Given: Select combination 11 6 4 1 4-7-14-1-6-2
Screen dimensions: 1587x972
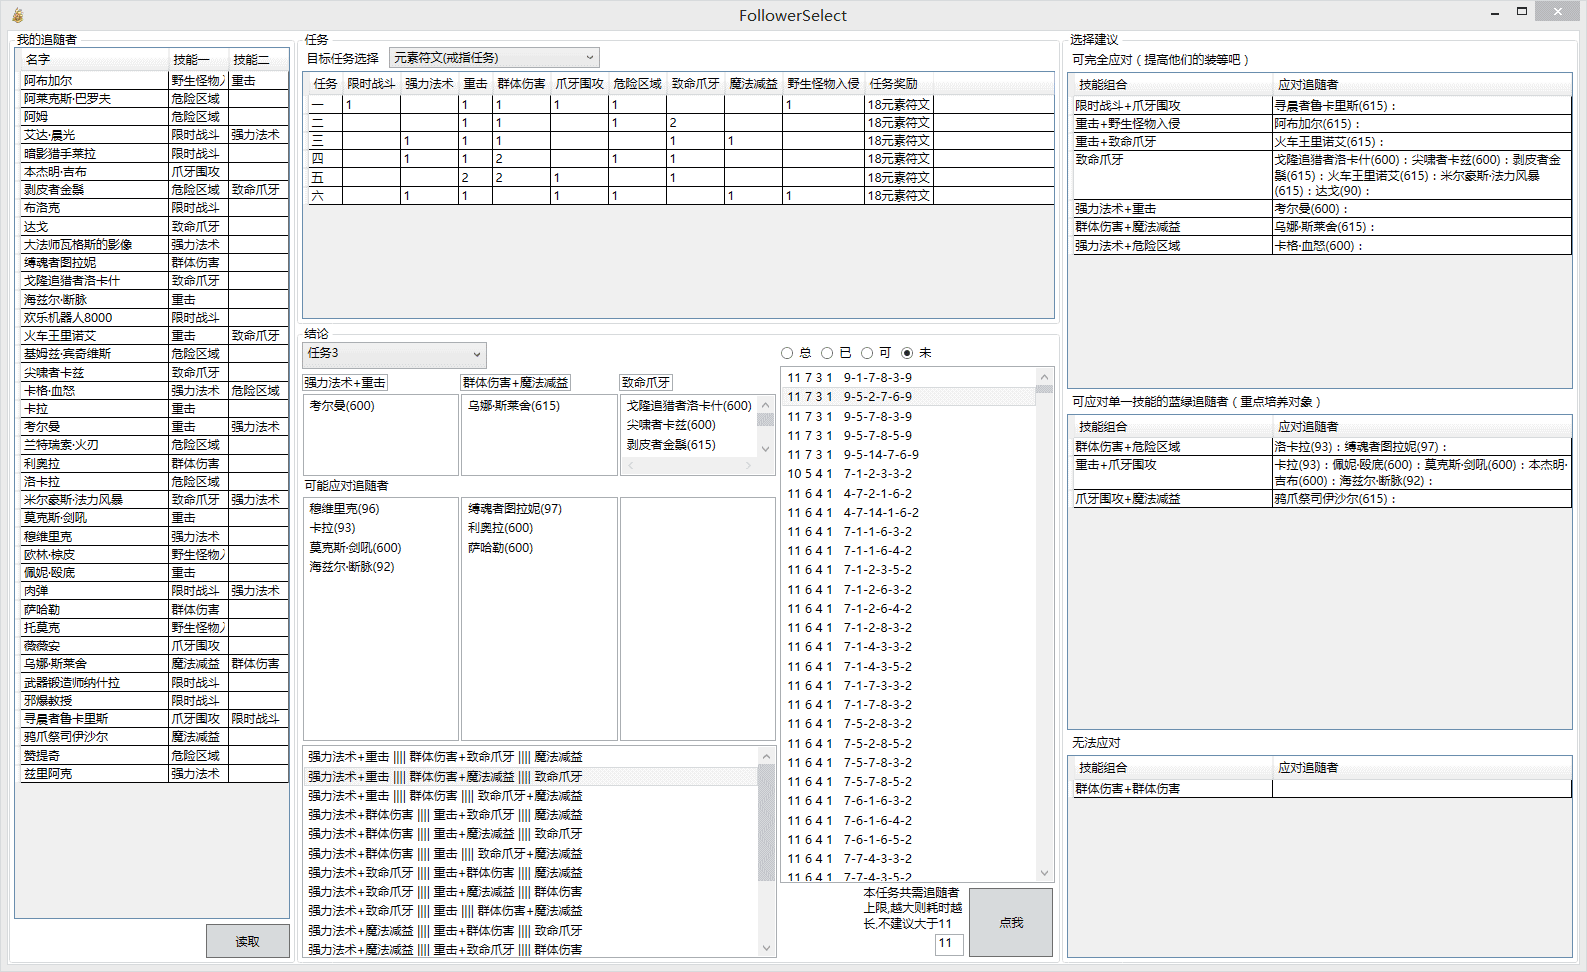Looking at the screenshot, I should (x=908, y=513).
